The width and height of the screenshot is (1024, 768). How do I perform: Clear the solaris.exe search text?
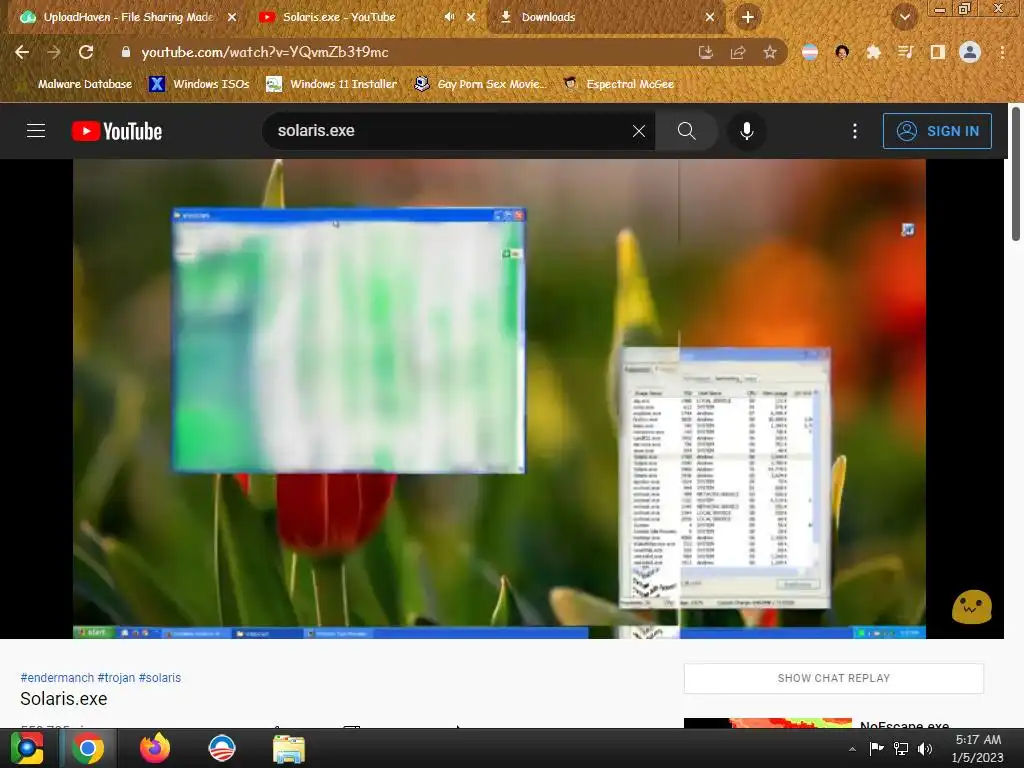[x=639, y=131]
